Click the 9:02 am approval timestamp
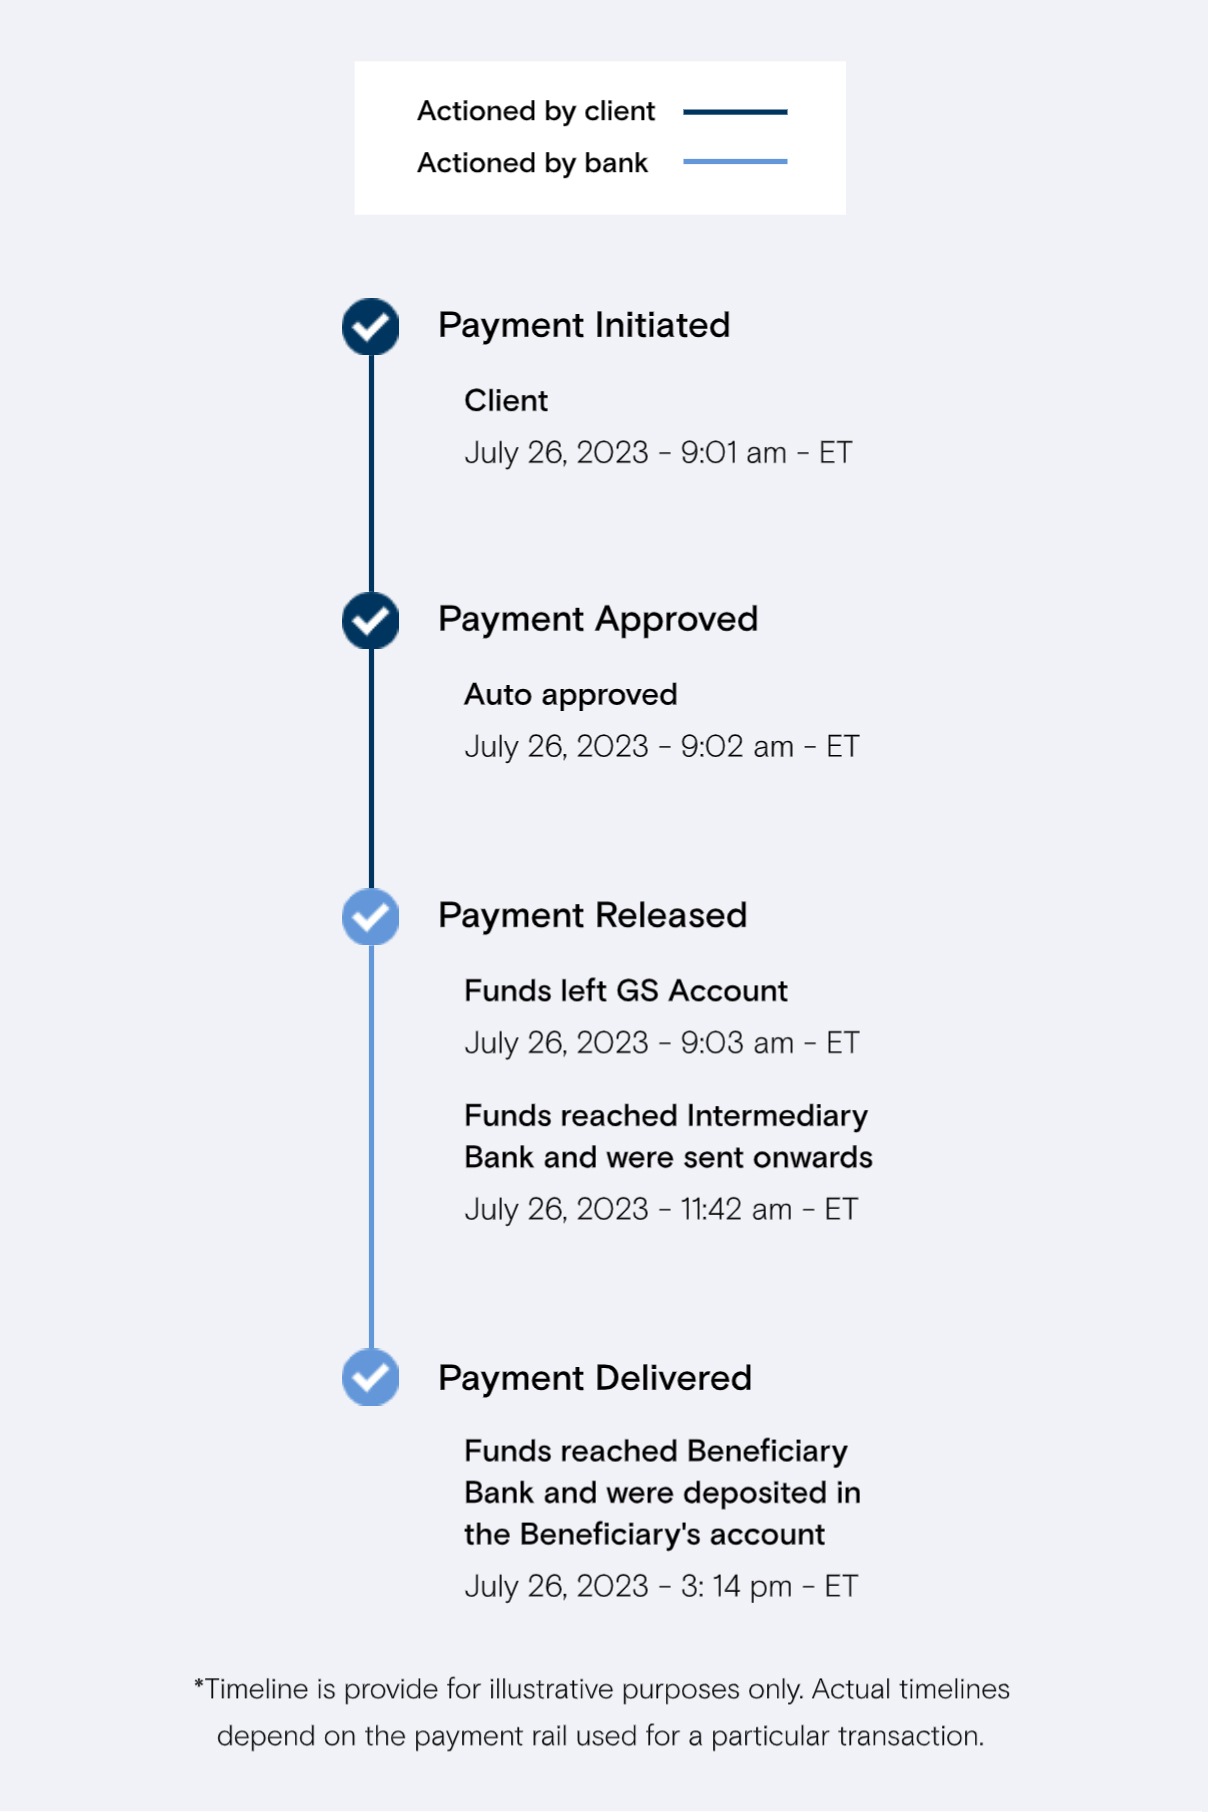The image size is (1208, 1812). point(662,747)
